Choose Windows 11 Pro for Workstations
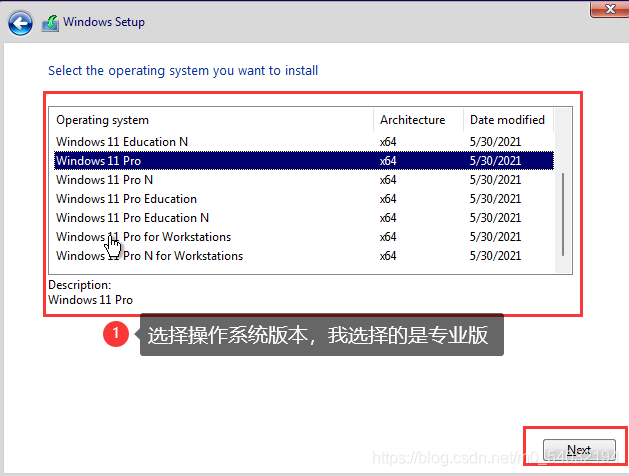This screenshot has width=629, height=476. [x=304, y=237]
